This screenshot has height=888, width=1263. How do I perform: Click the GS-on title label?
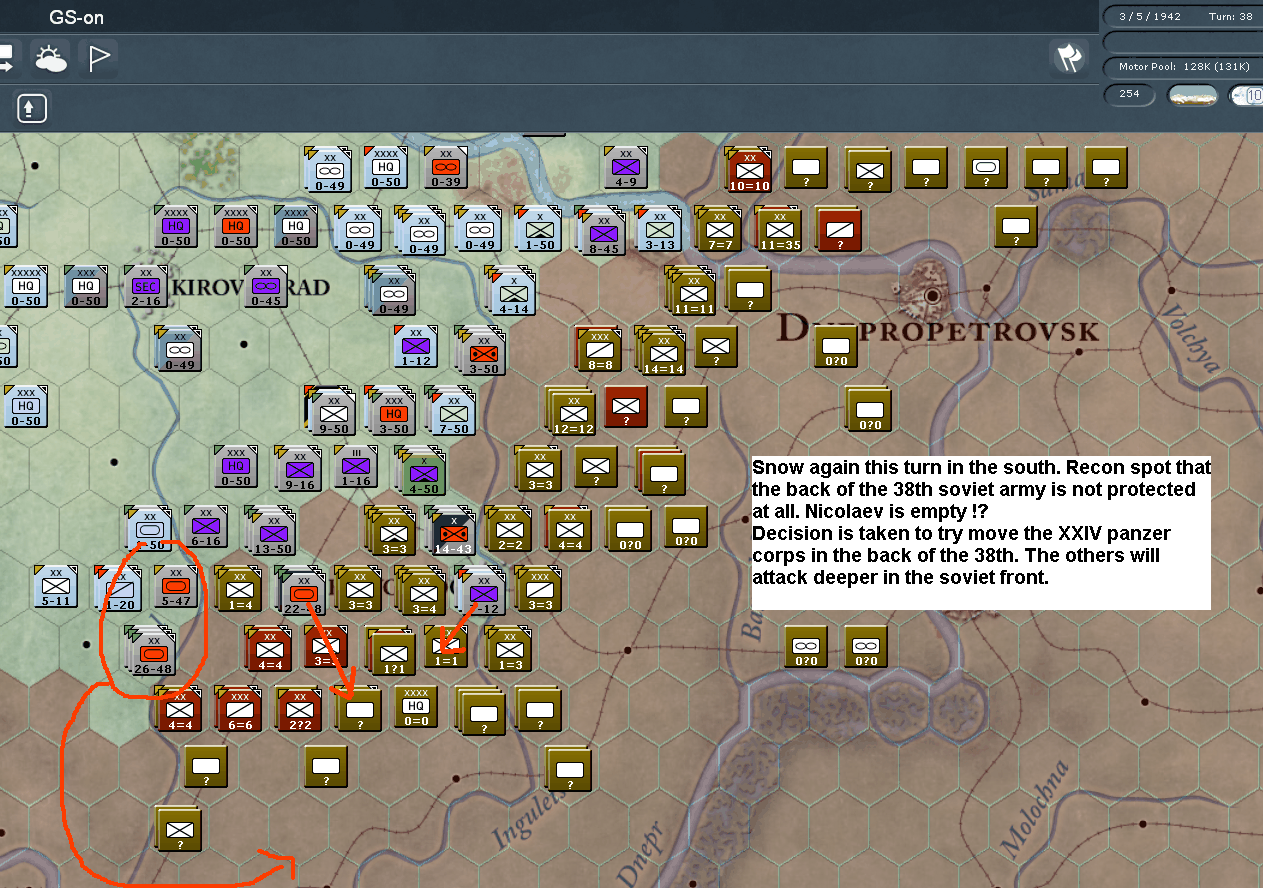[76, 17]
